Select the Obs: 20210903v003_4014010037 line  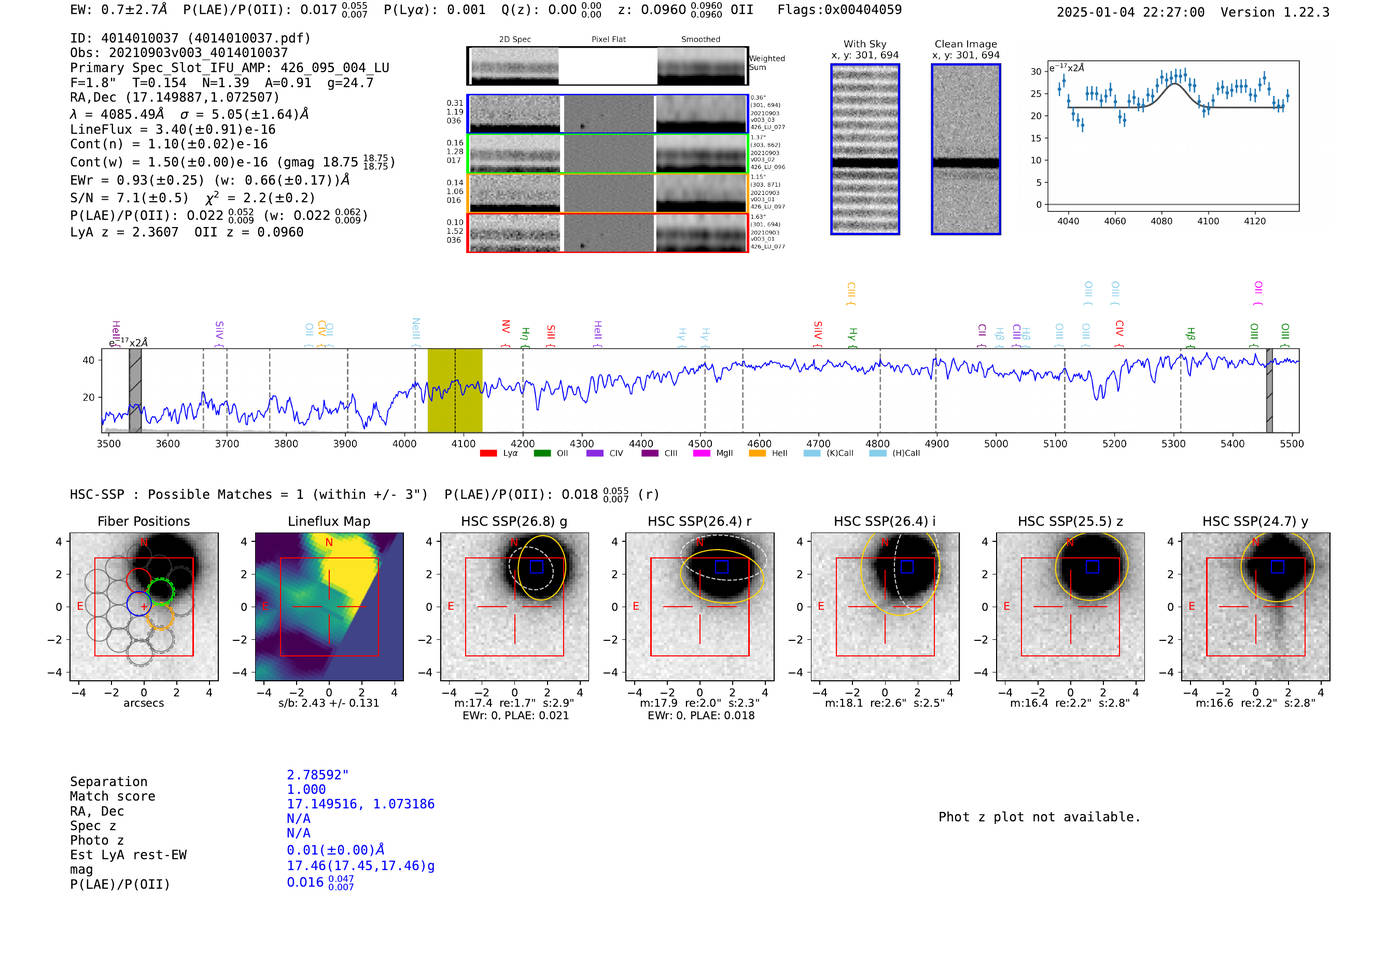pos(179,52)
